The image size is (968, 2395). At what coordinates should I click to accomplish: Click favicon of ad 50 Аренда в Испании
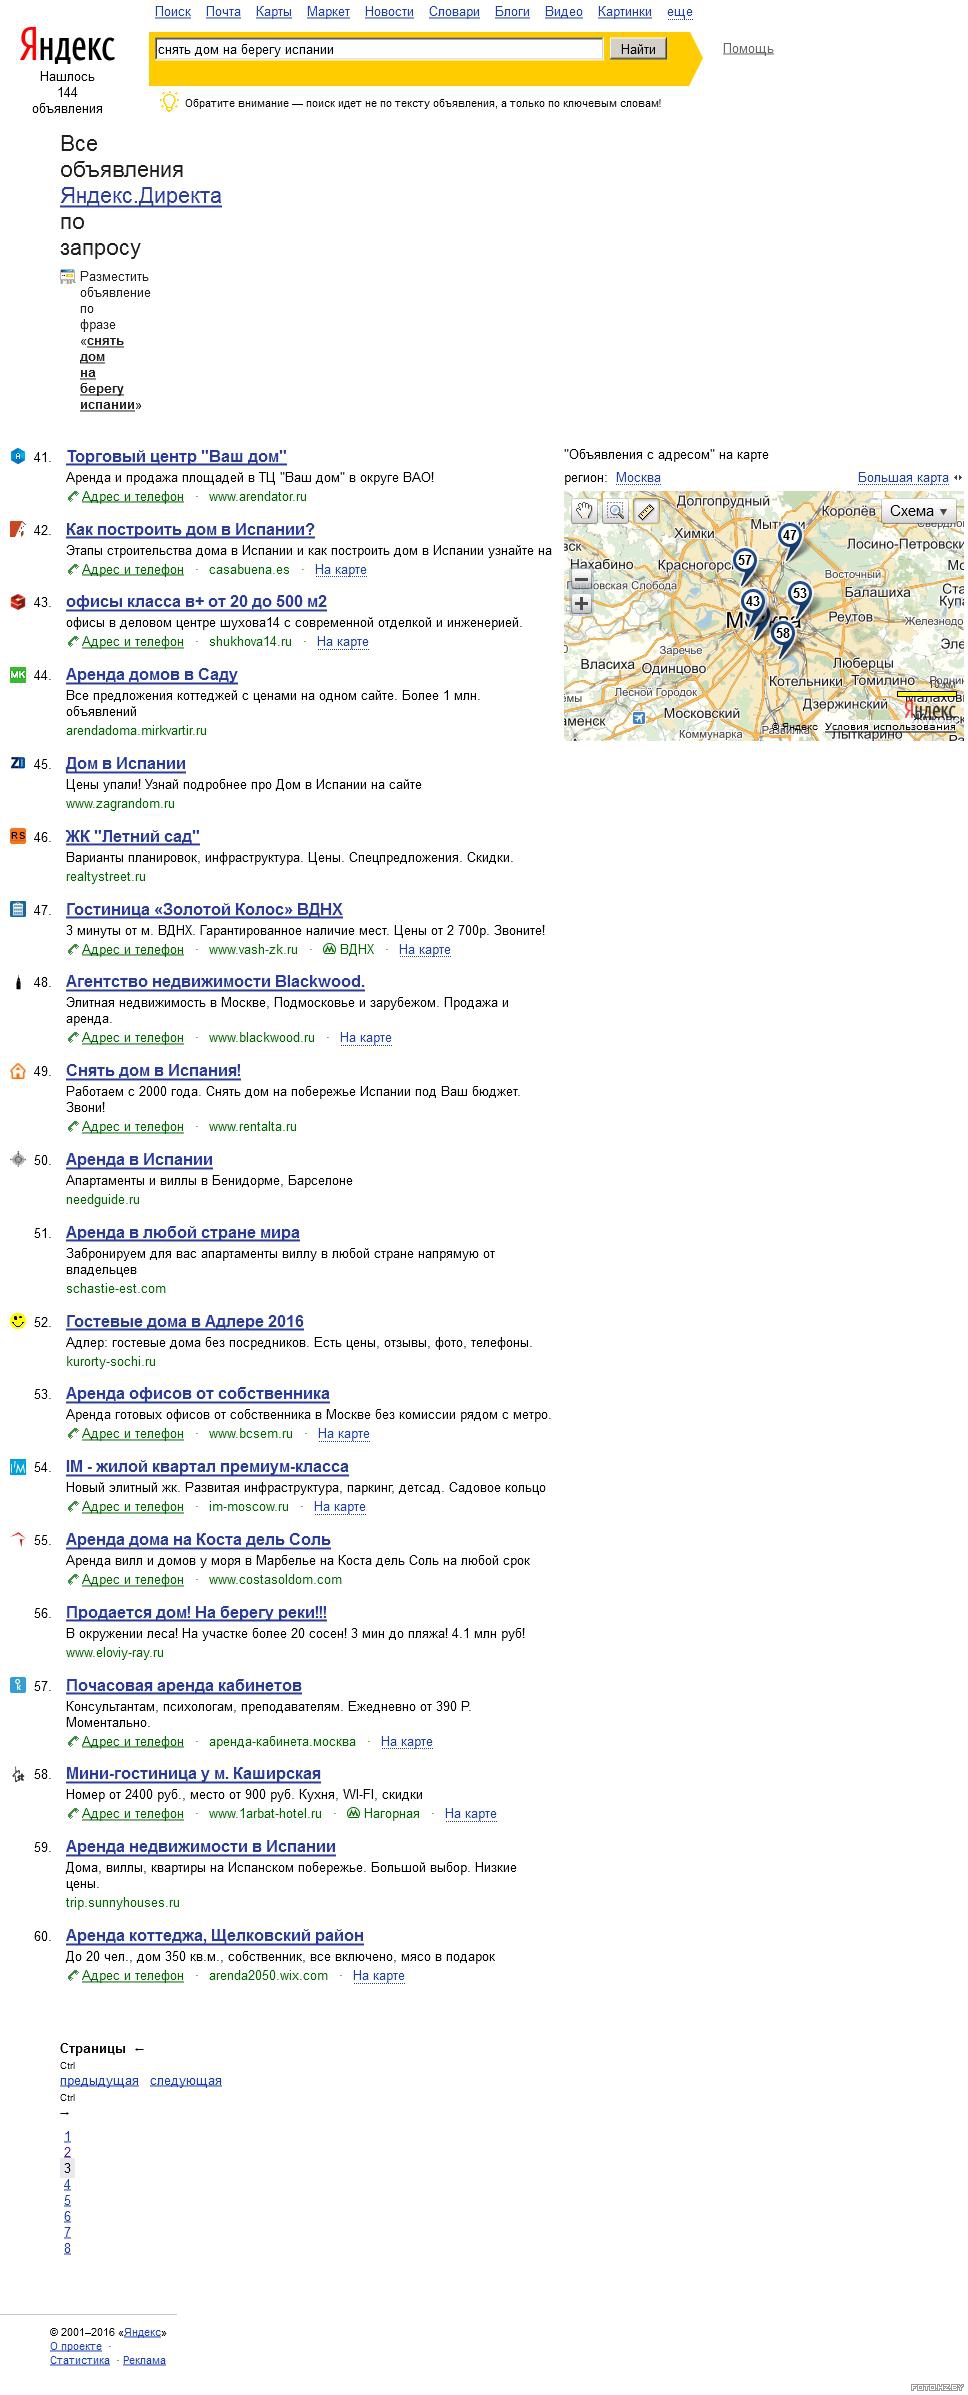point(17,1159)
